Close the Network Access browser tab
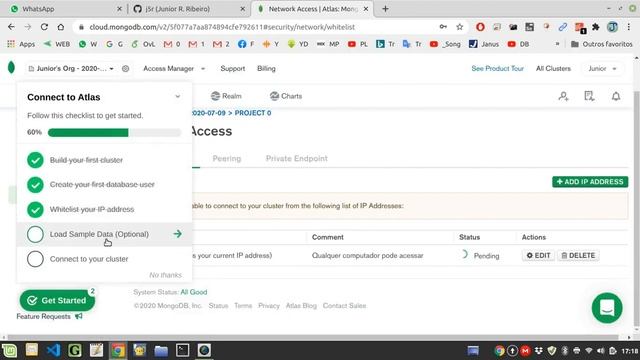This screenshot has height=360, width=640. (x=366, y=9)
